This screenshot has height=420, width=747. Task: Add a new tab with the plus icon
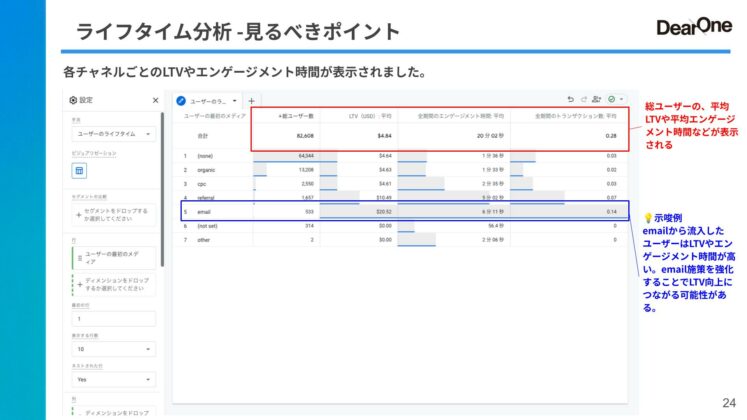[252, 100]
